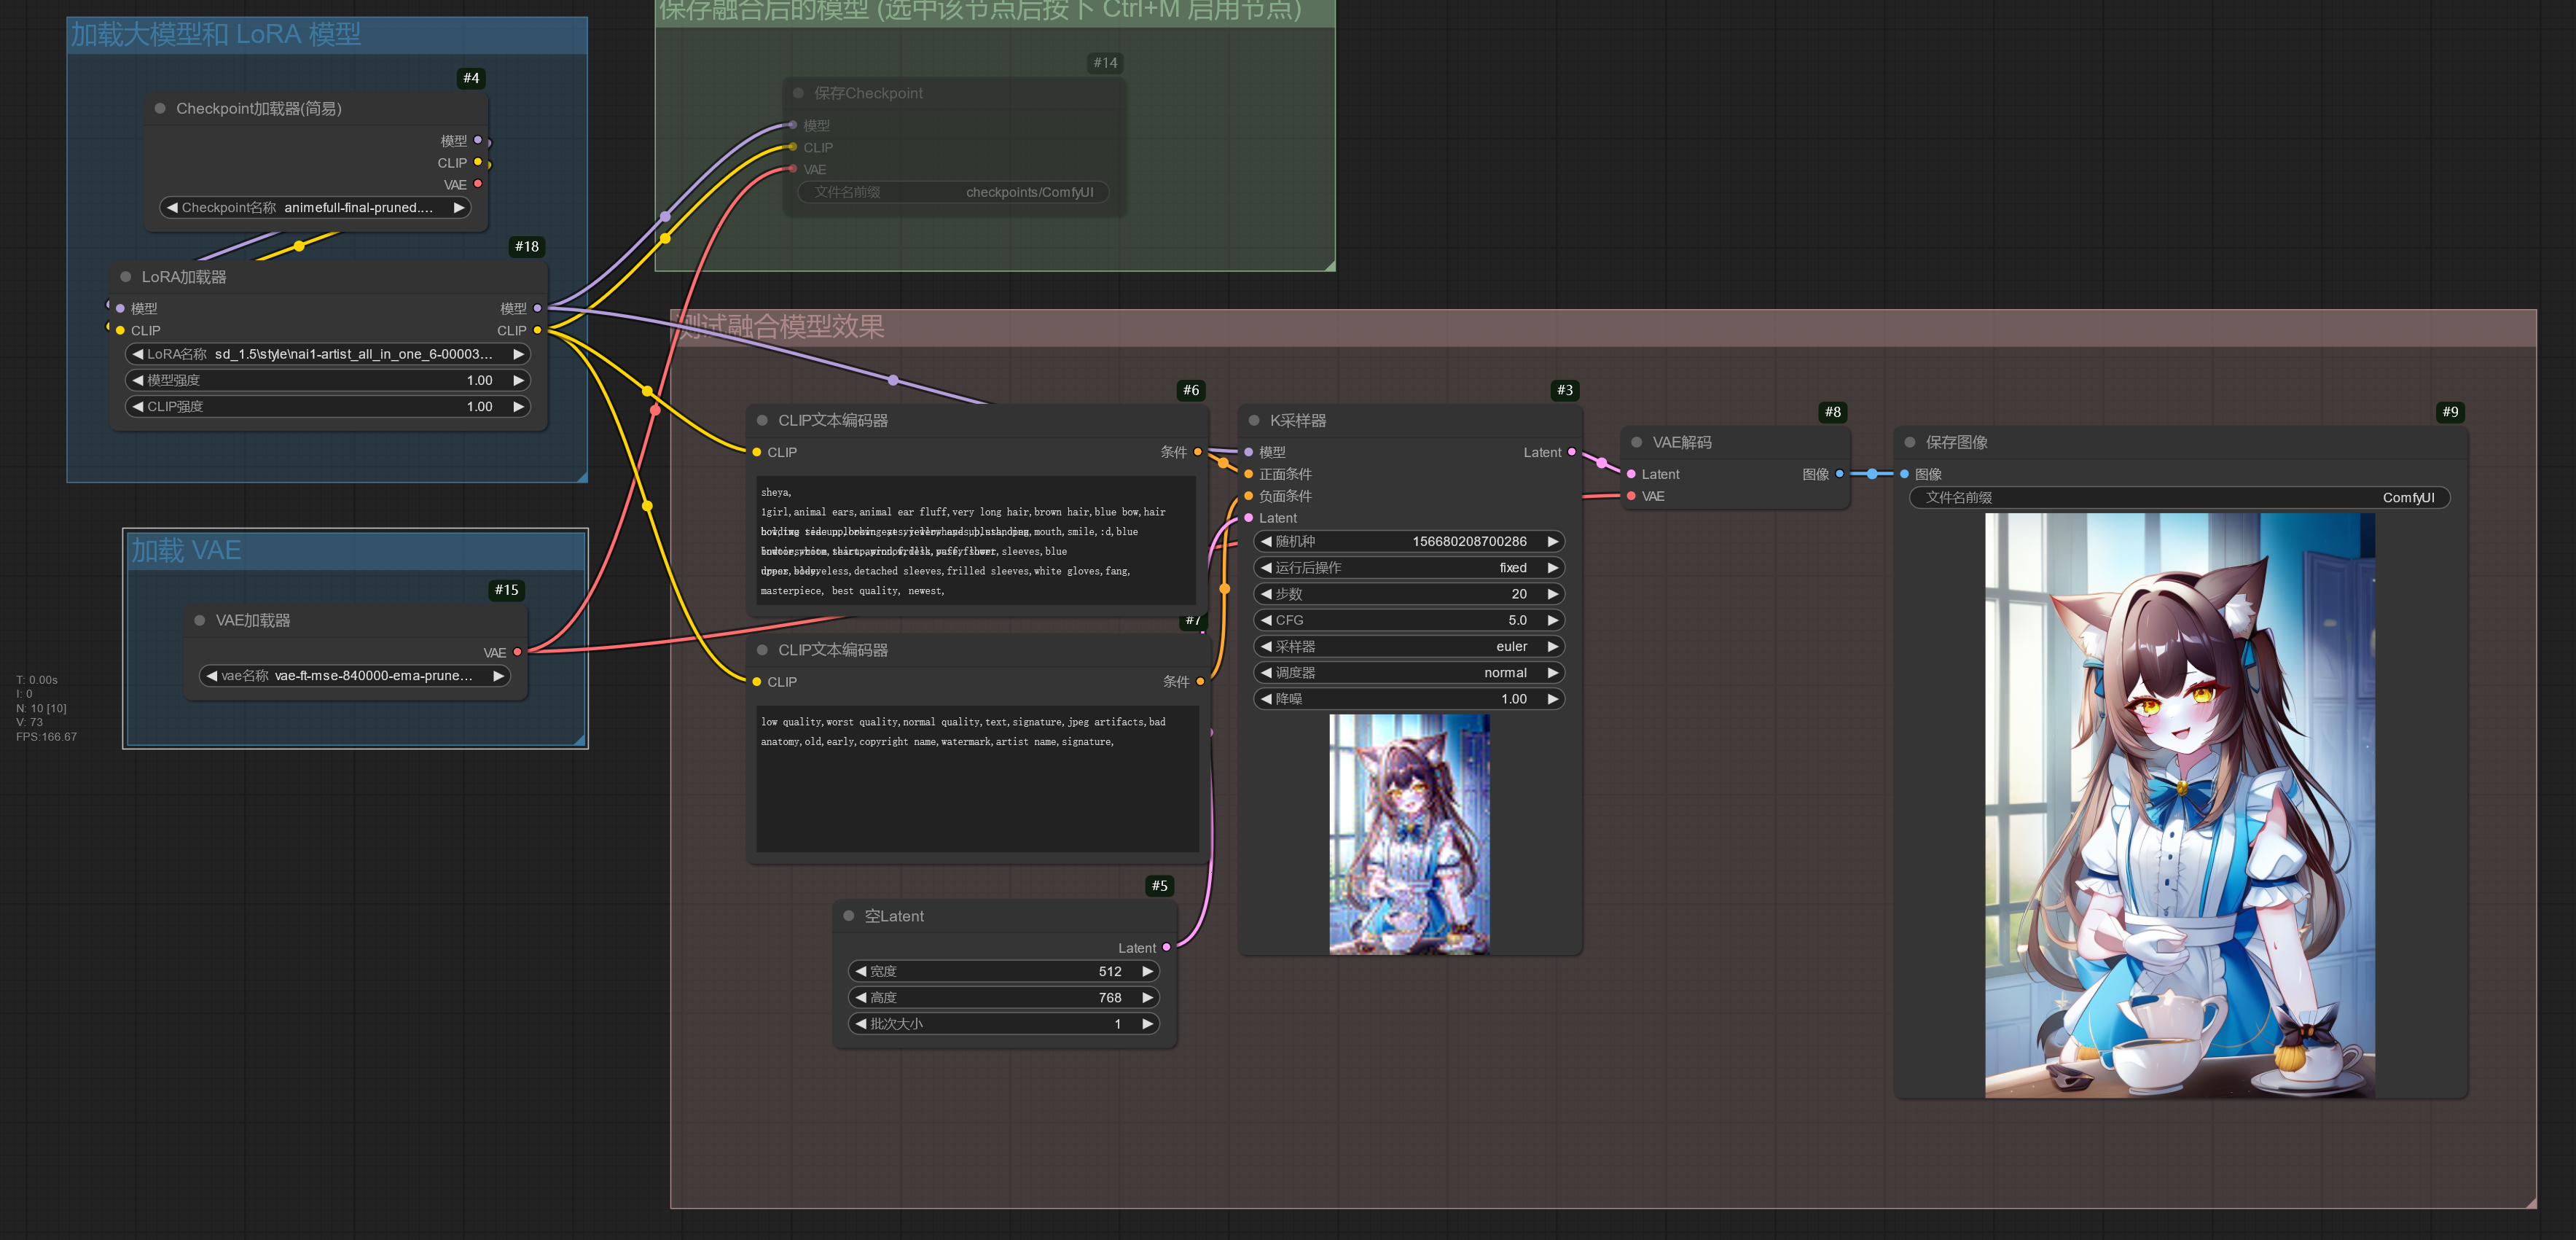Screen dimensions: 2576x1240
Task: Click the 模型 output dot on LoRA加载器
Action: [538, 308]
